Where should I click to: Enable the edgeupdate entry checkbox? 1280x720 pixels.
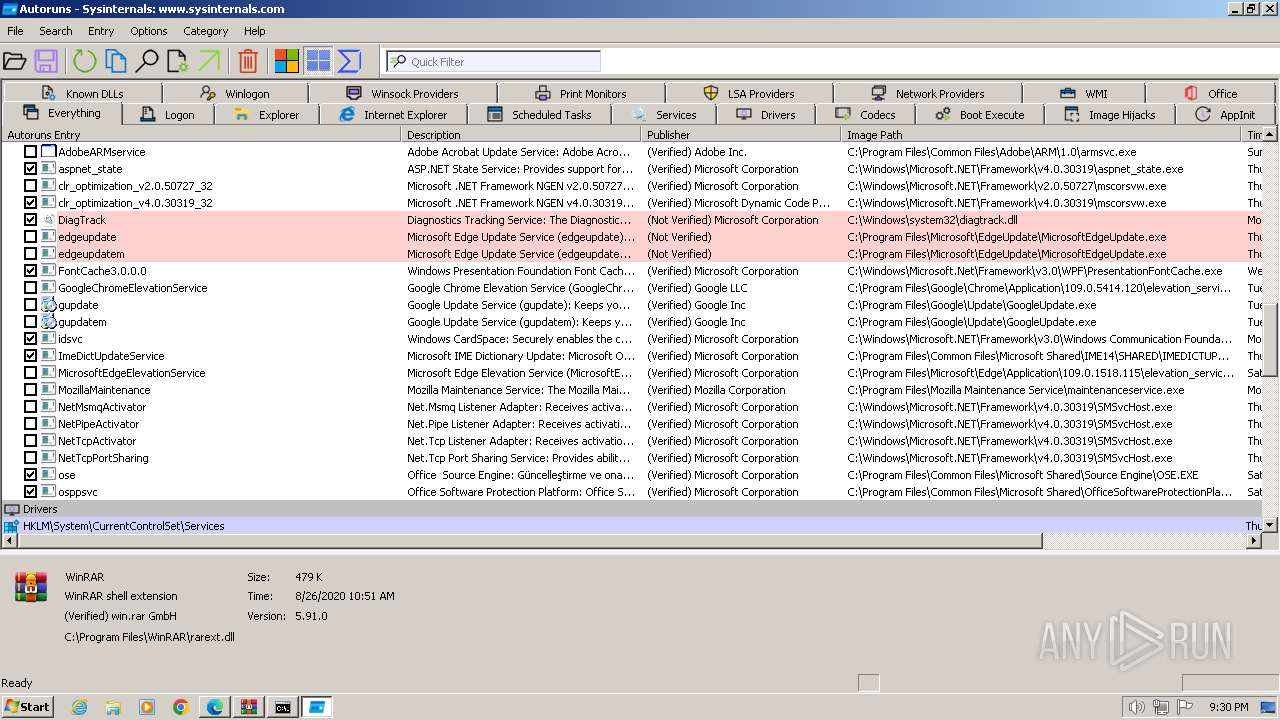coord(30,237)
